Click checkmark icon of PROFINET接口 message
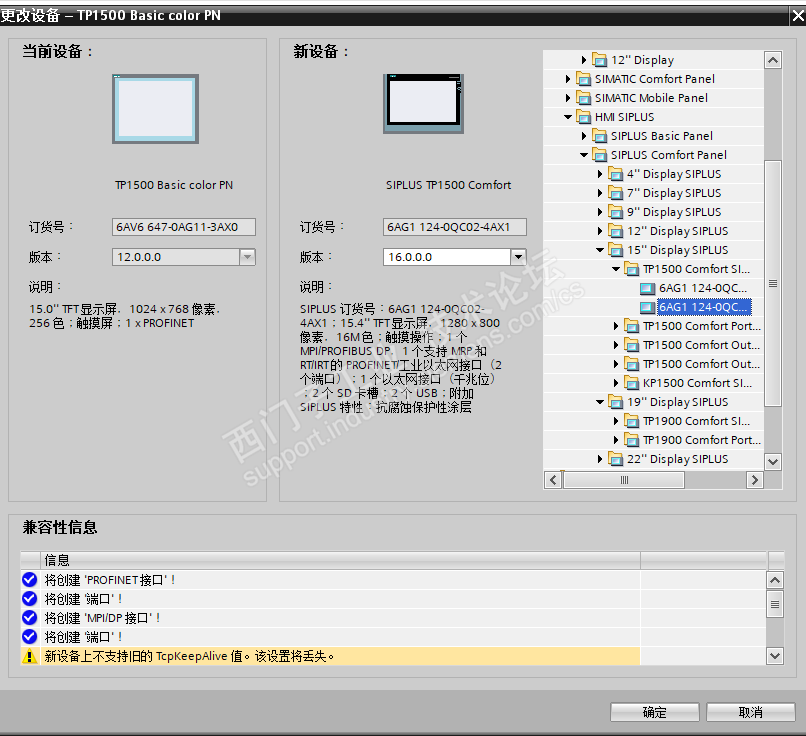 pyautogui.click(x=30, y=580)
